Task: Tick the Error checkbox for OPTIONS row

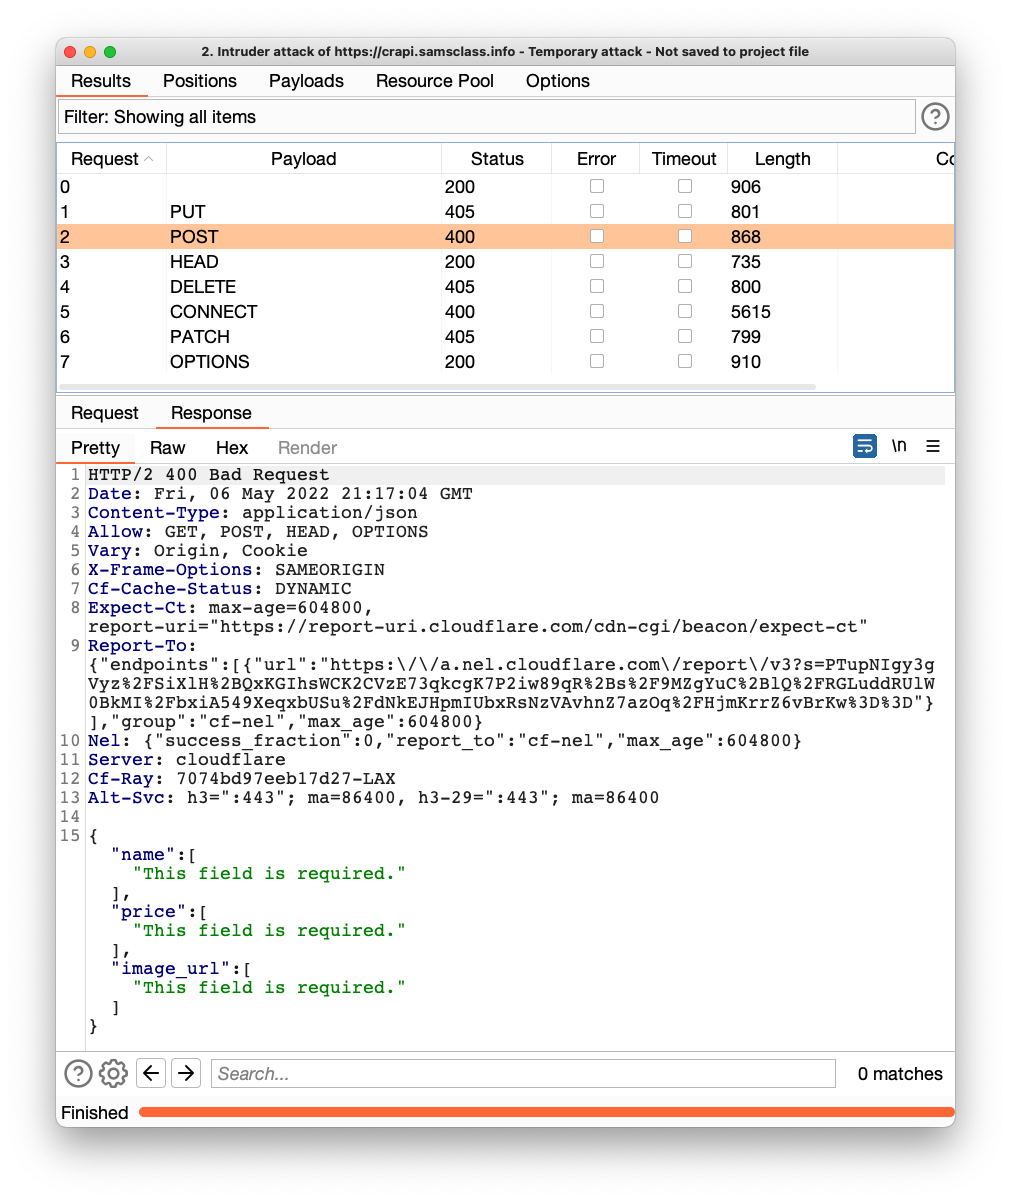Action: [597, 361]
